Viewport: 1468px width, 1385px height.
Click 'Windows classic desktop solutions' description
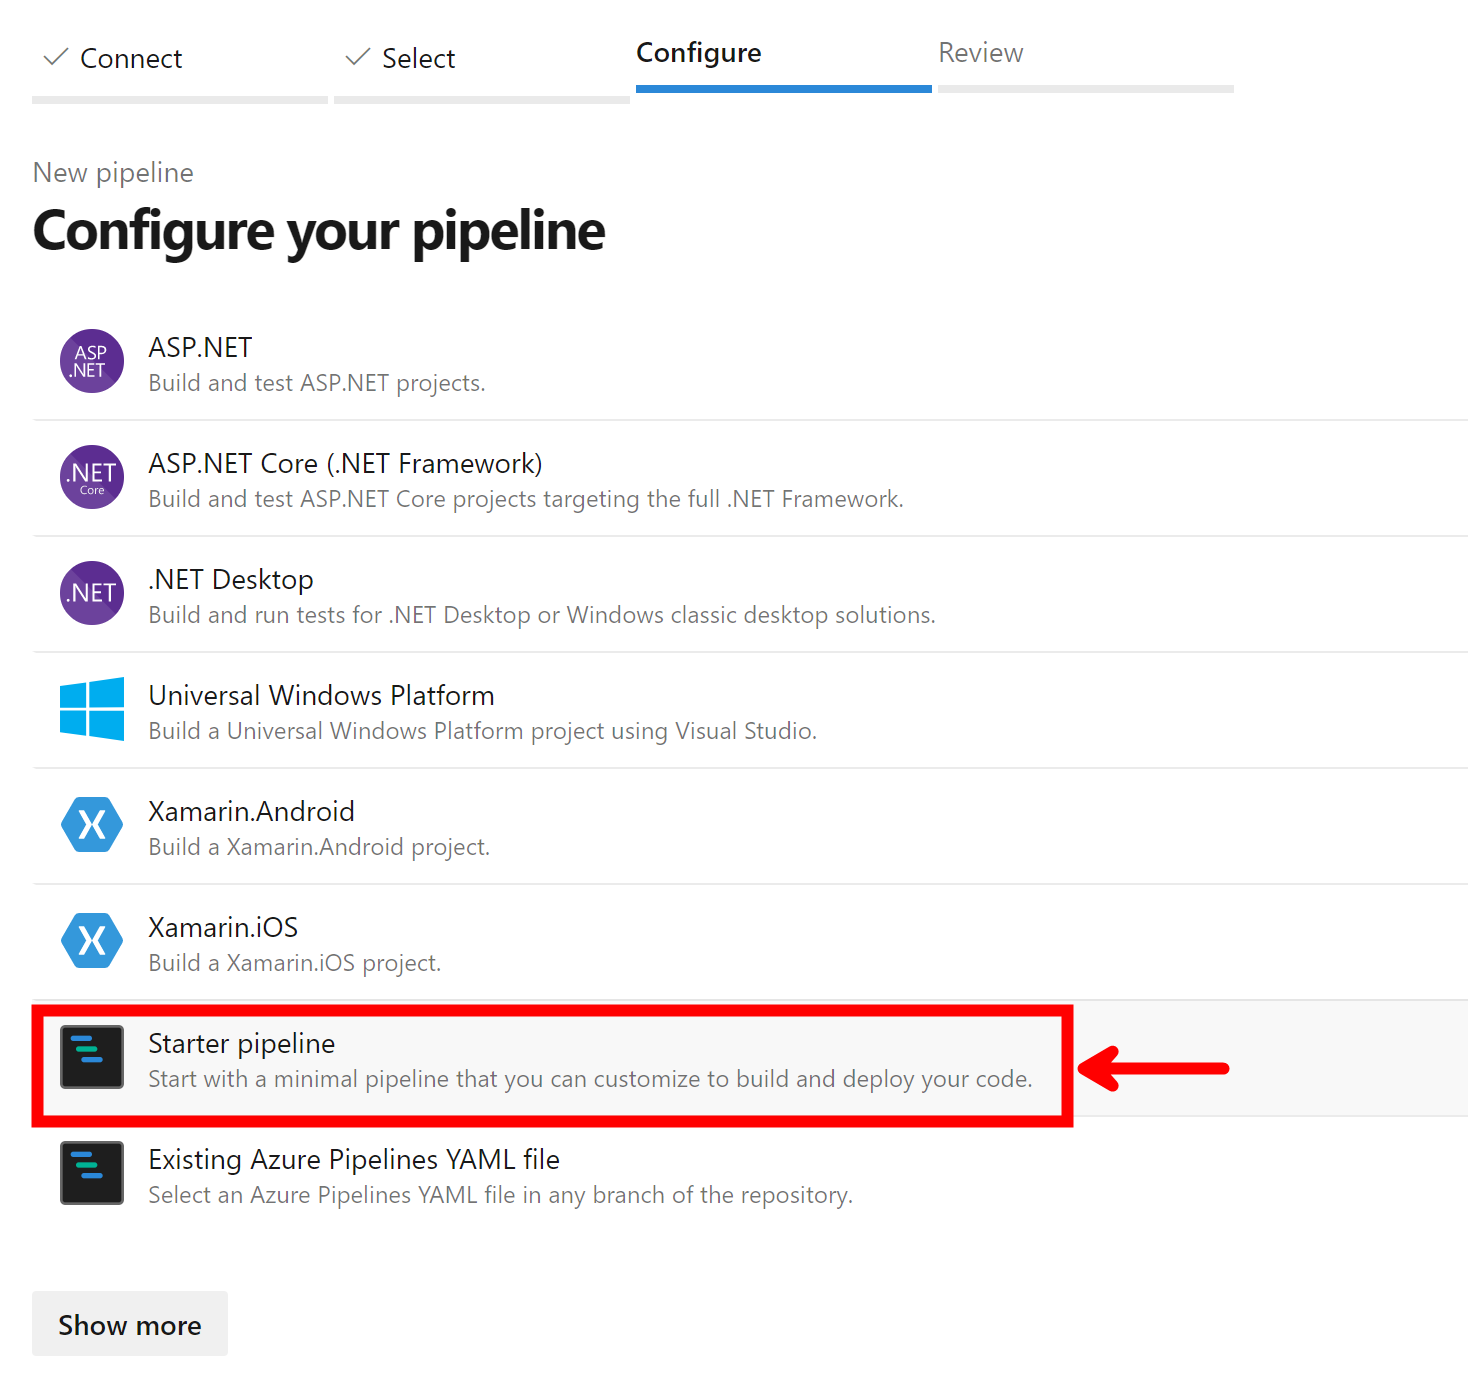[542, 615]
